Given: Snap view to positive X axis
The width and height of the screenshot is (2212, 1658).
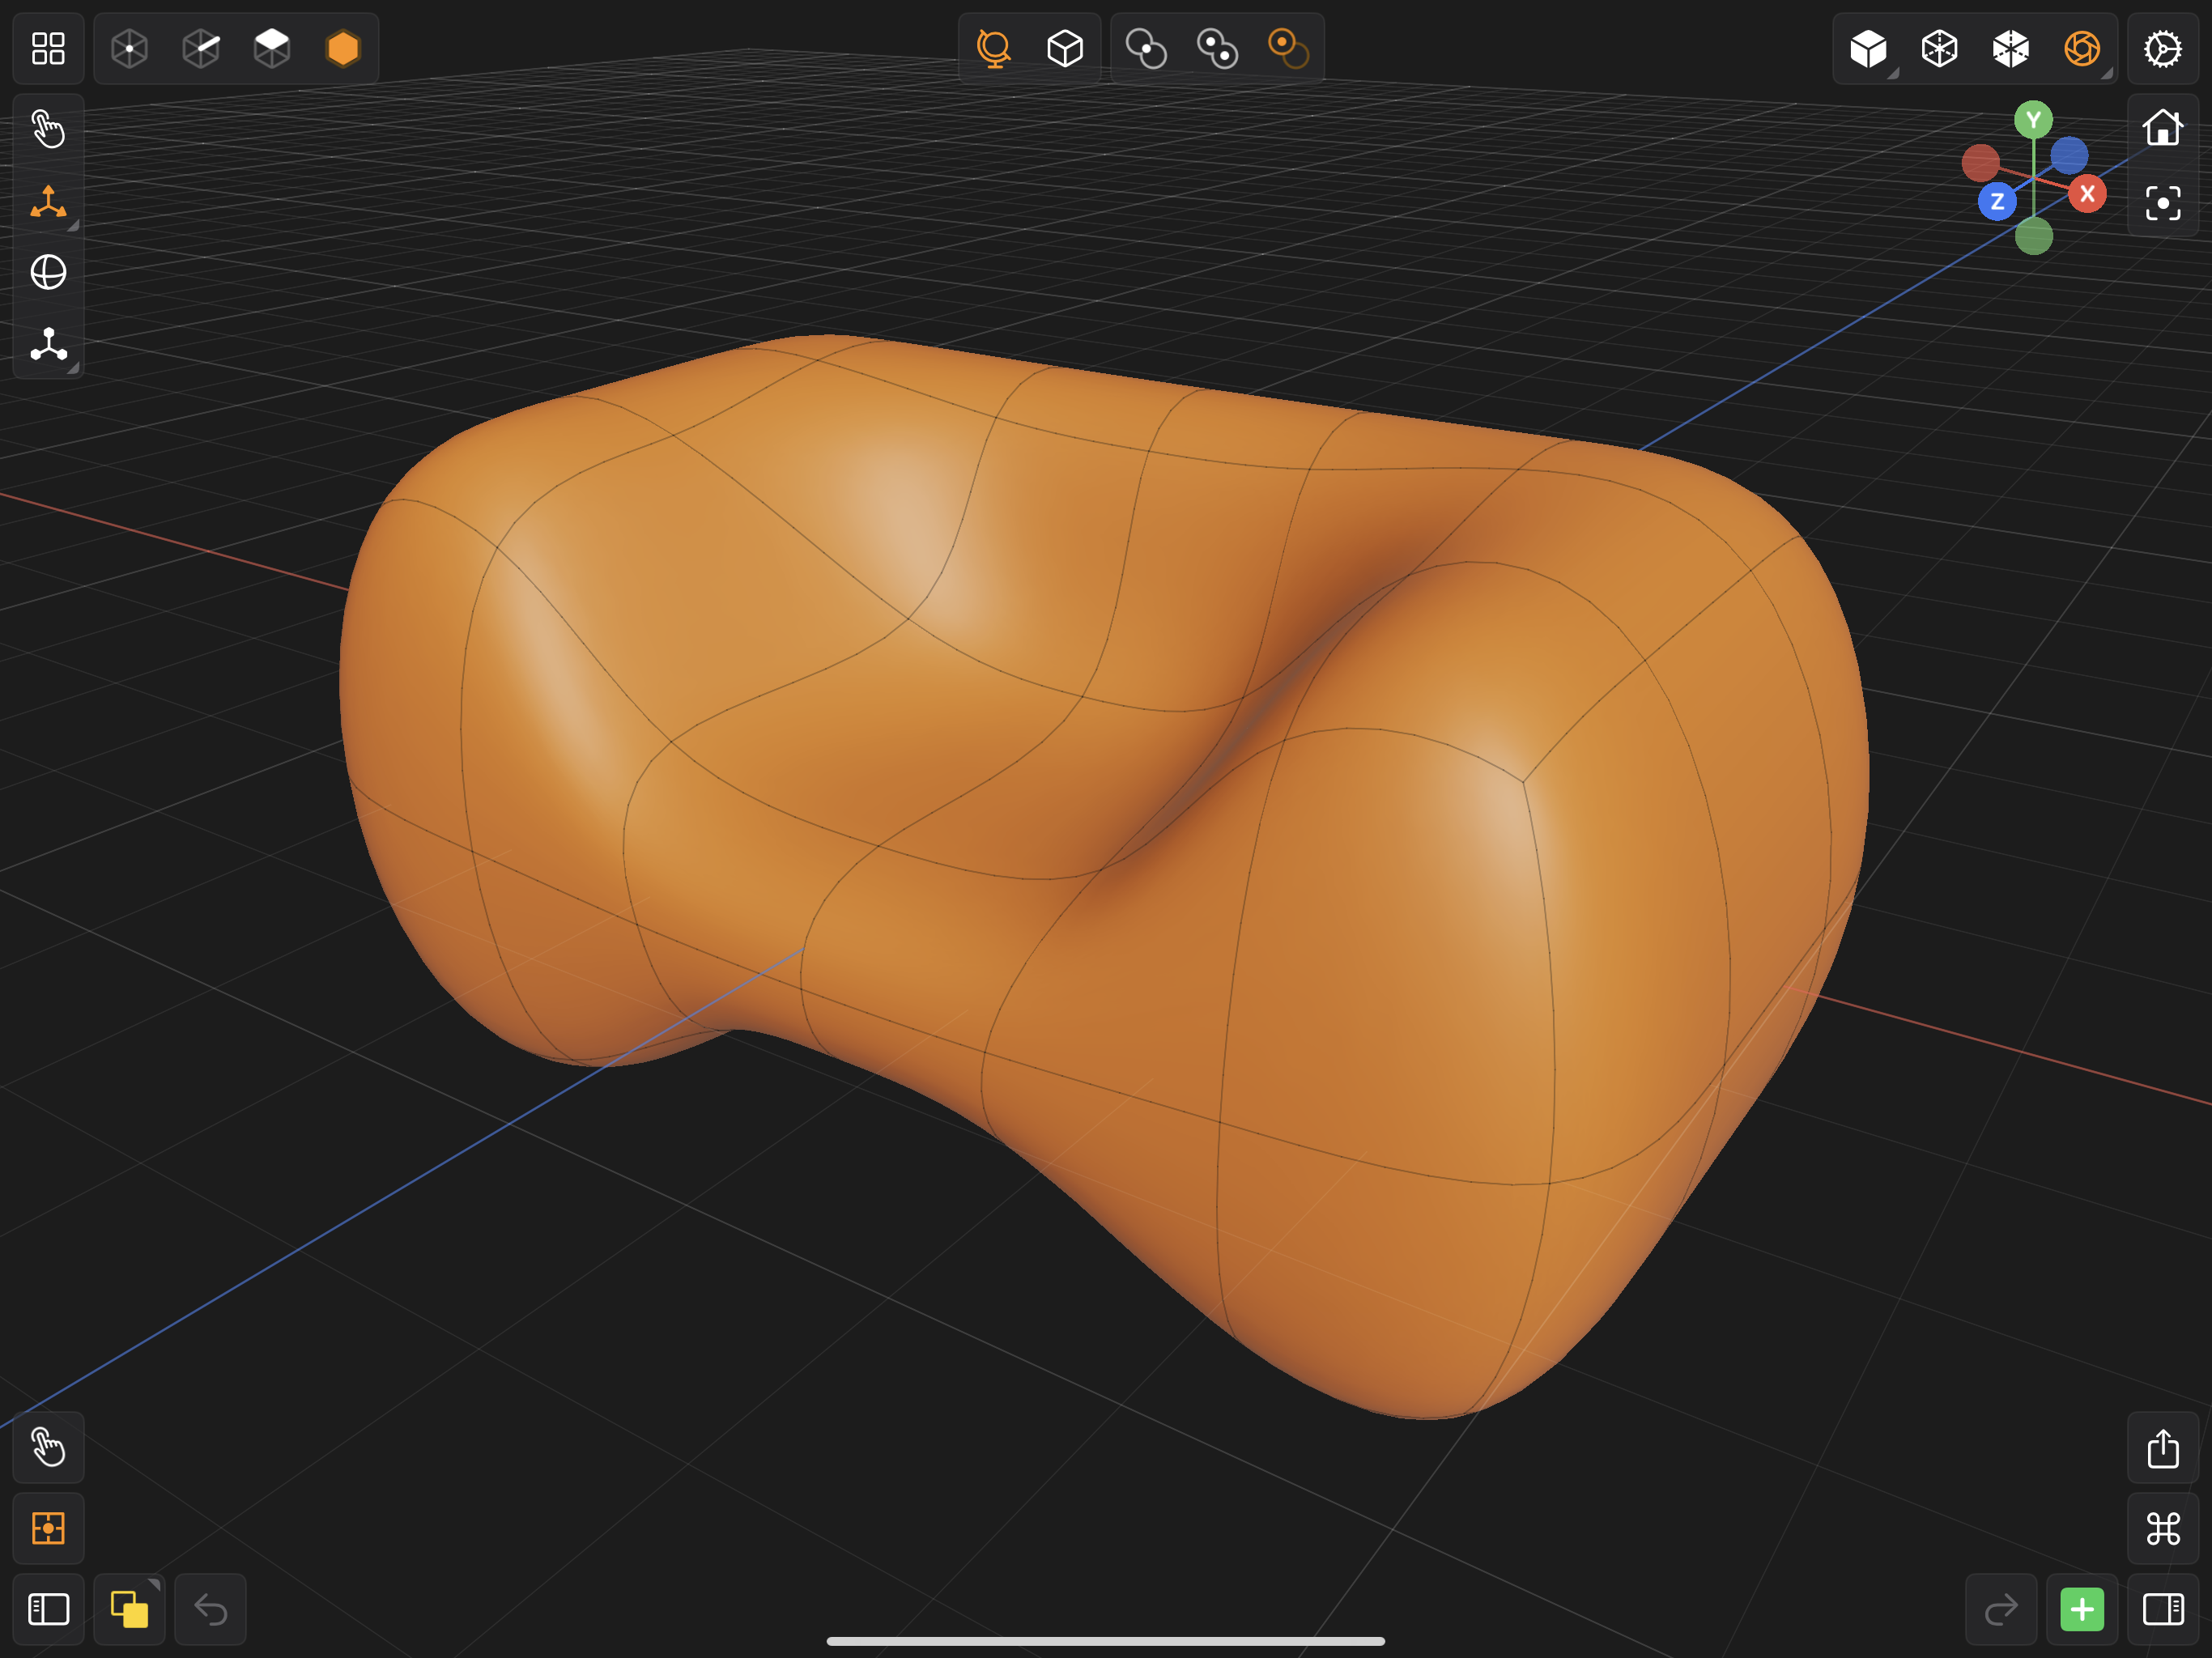Looking at the screenshot, I should [x=2087, y=194].
